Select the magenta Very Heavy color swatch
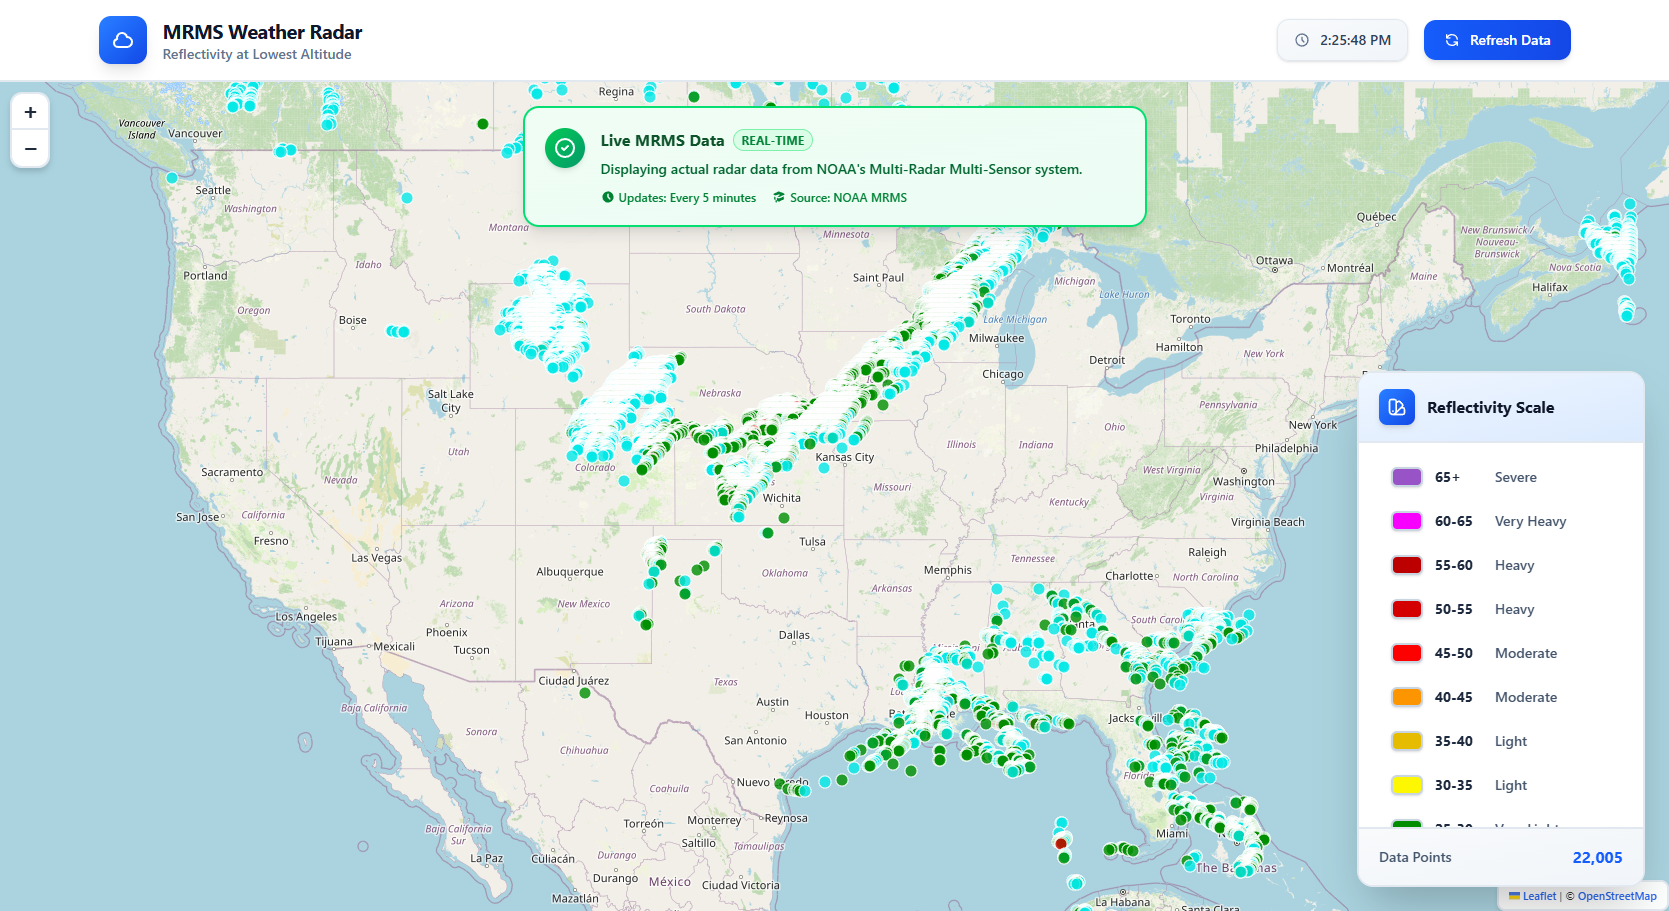This screenshot has height=911, width=1669. click(1406, 521)
